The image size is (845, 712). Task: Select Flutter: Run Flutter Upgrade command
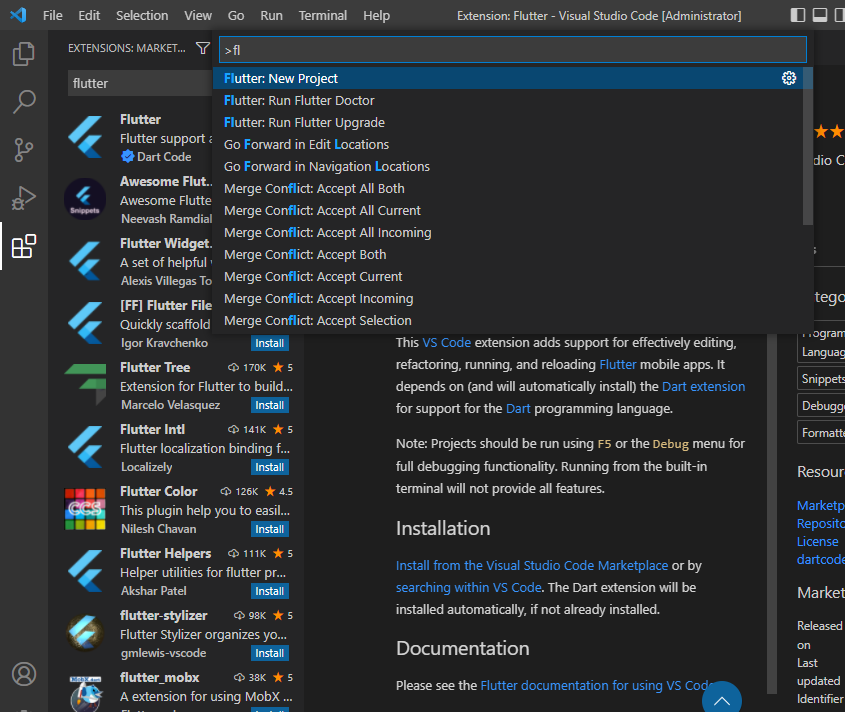[x=507, y=122]
